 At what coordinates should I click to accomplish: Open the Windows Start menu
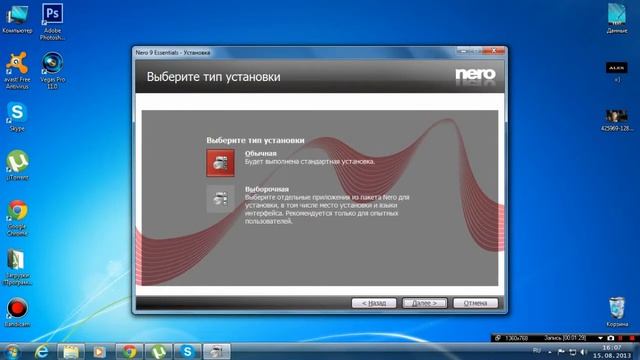[x=12, y=352]
